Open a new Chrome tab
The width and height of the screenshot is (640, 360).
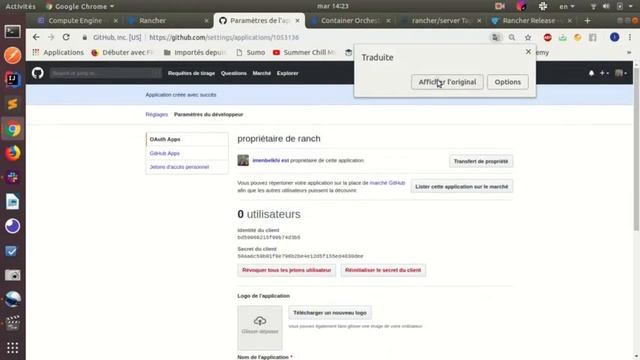(x=587, y=20)
